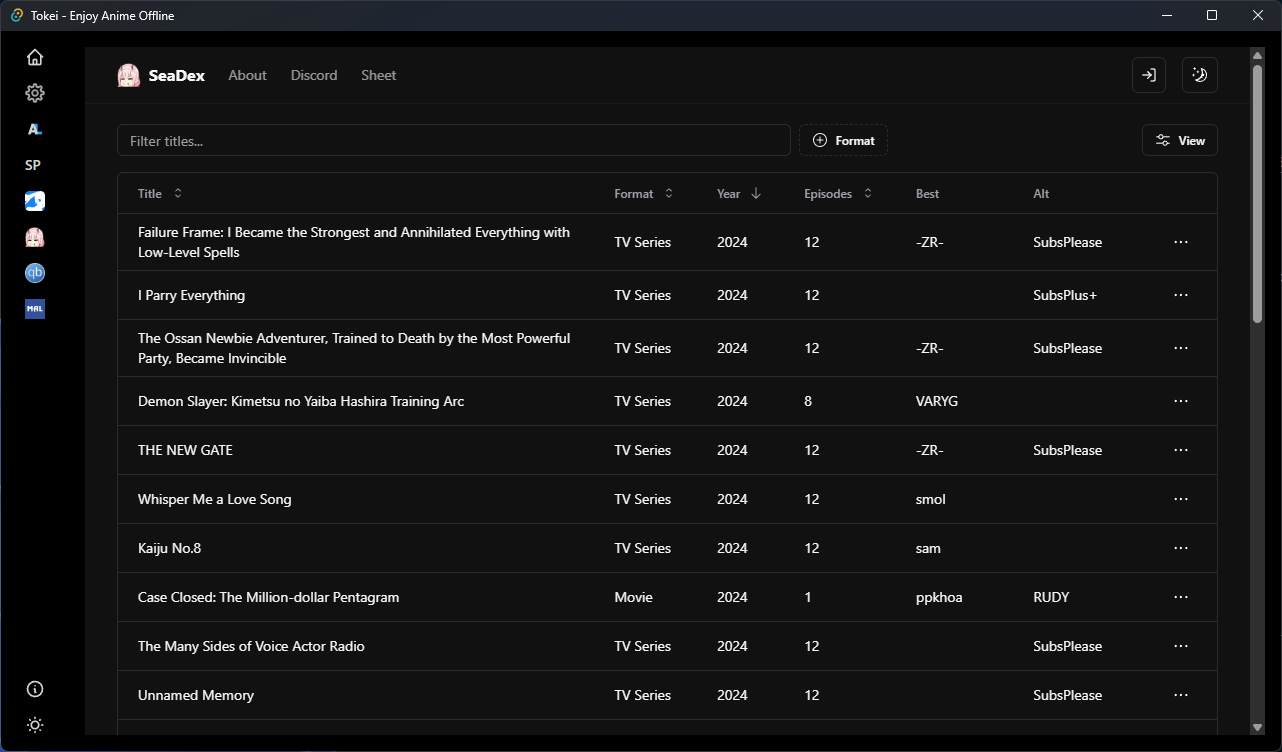The image size is (1282, 752).
Task: Sort by the Year column header
Action: coord(739,194)
